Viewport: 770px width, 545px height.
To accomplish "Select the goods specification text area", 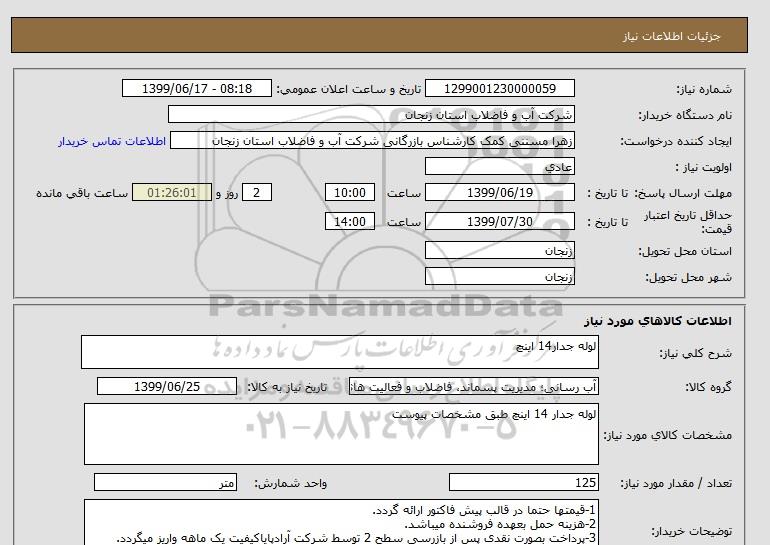I will click(x=341, y=434).
